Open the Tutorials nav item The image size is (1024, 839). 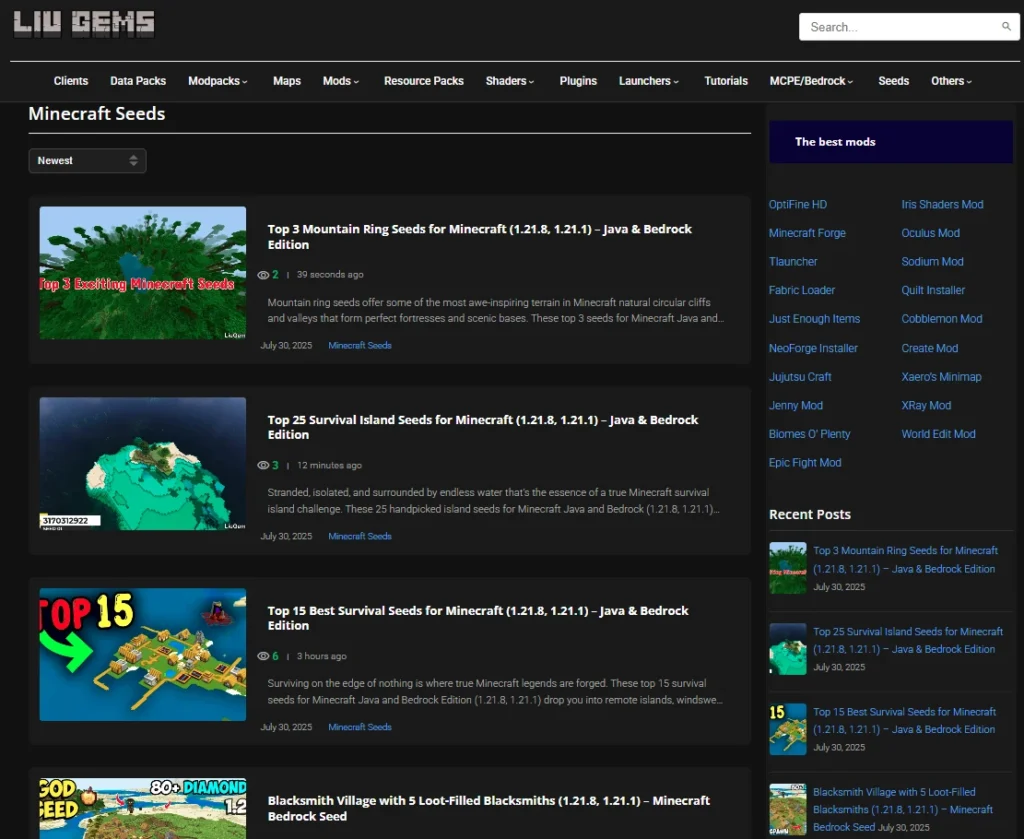click(x=726, y=81)
